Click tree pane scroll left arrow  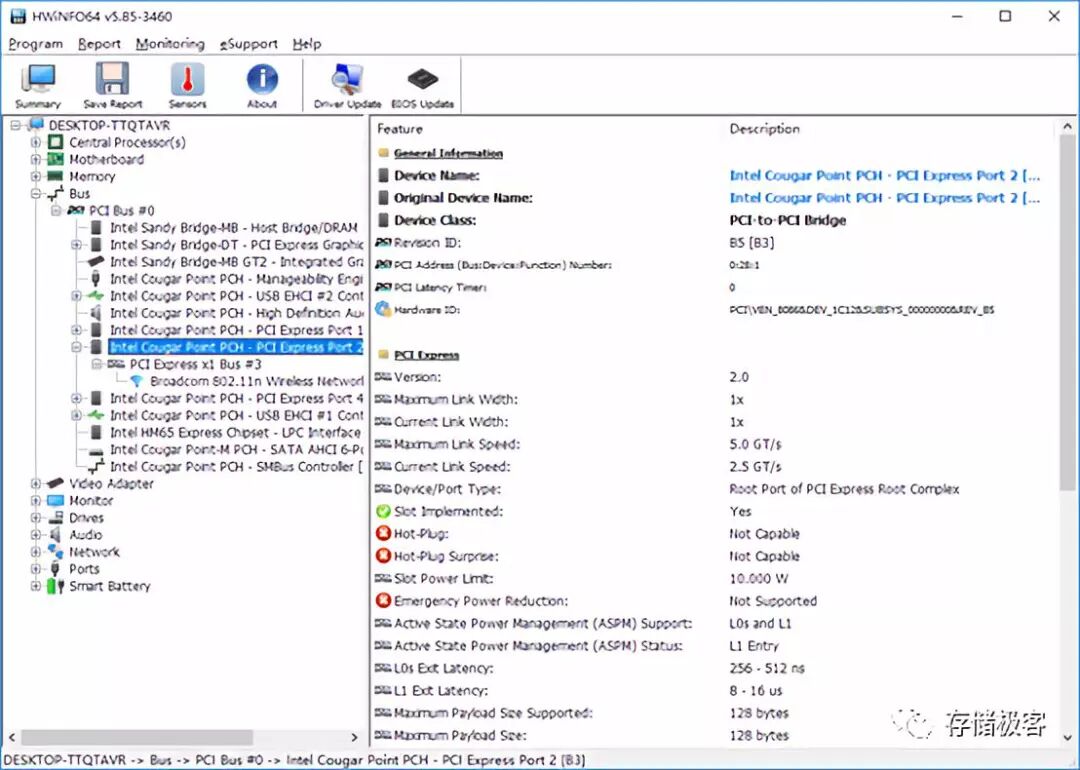(x=12, y=737)
